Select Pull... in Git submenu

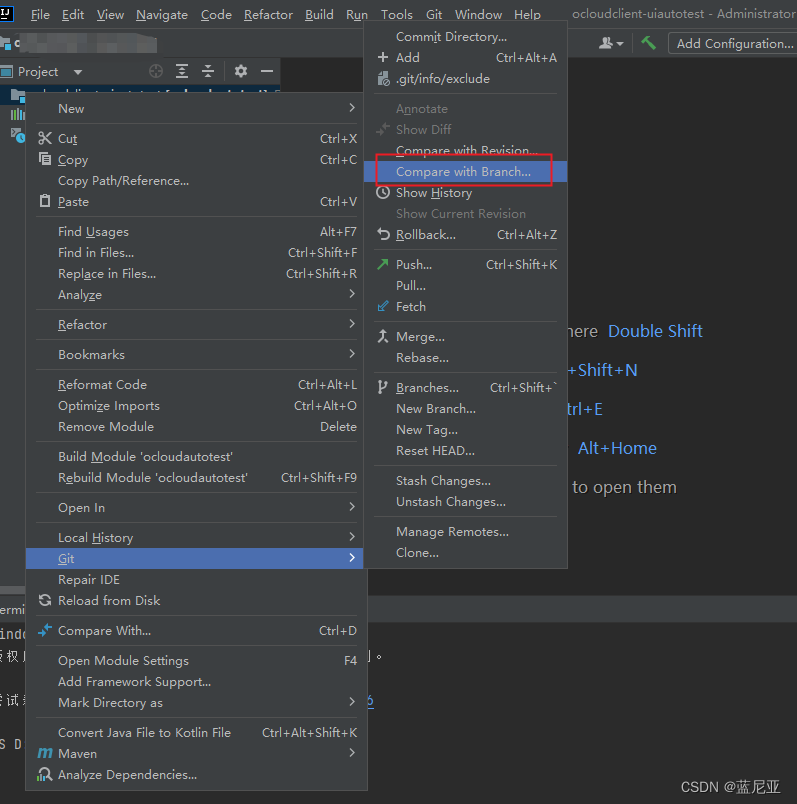click(465, 285)
